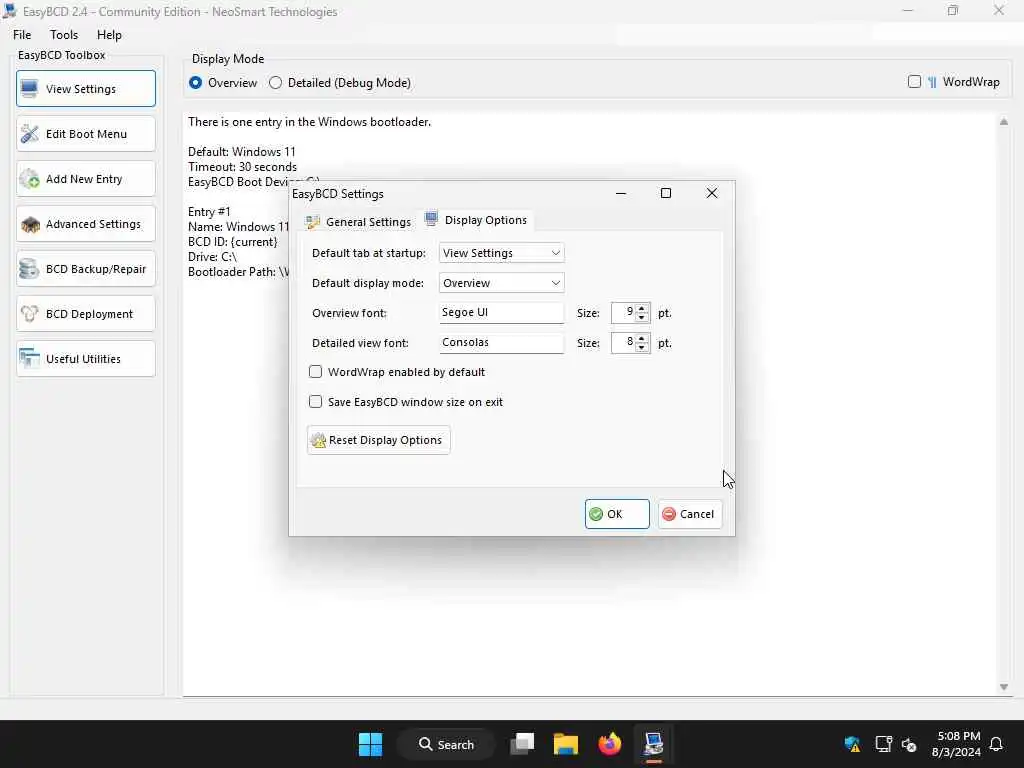1024x768 pixels.
Task: Click the main window scrollbar down arrow
Action: click(x=1004, y=687)
